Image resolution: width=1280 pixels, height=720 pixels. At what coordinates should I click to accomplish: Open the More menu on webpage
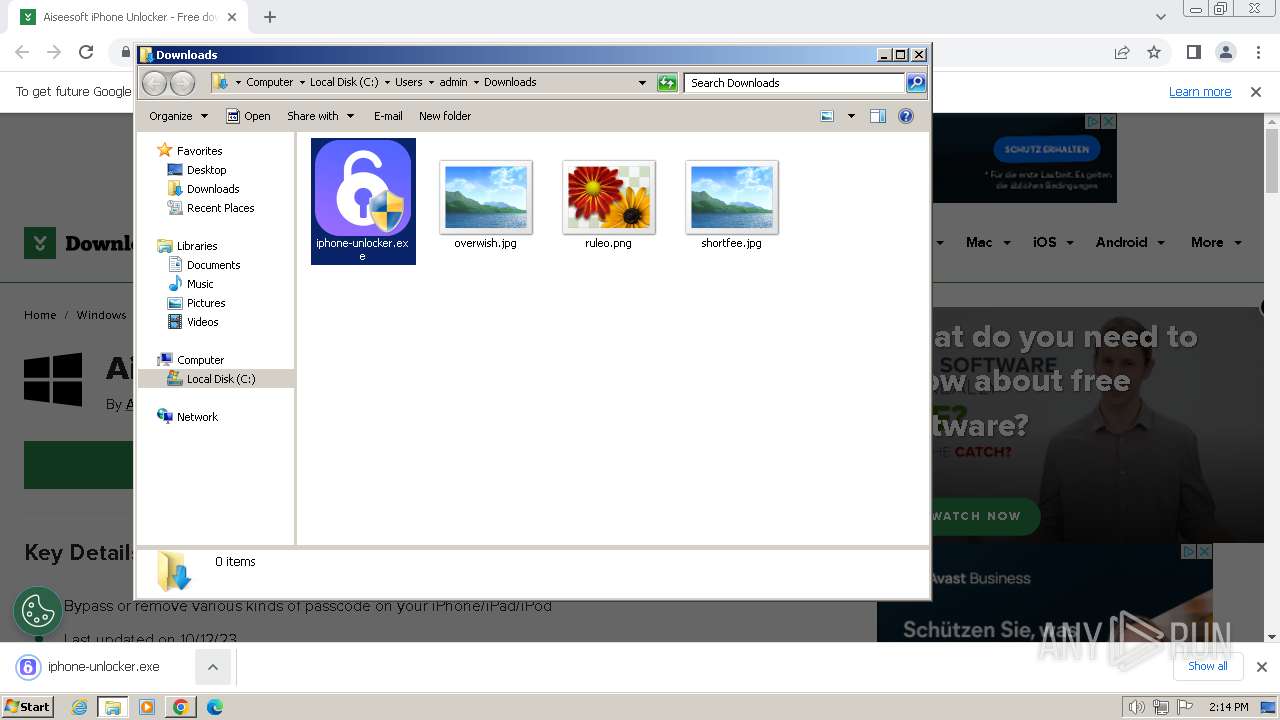(x=1216, y=242)
